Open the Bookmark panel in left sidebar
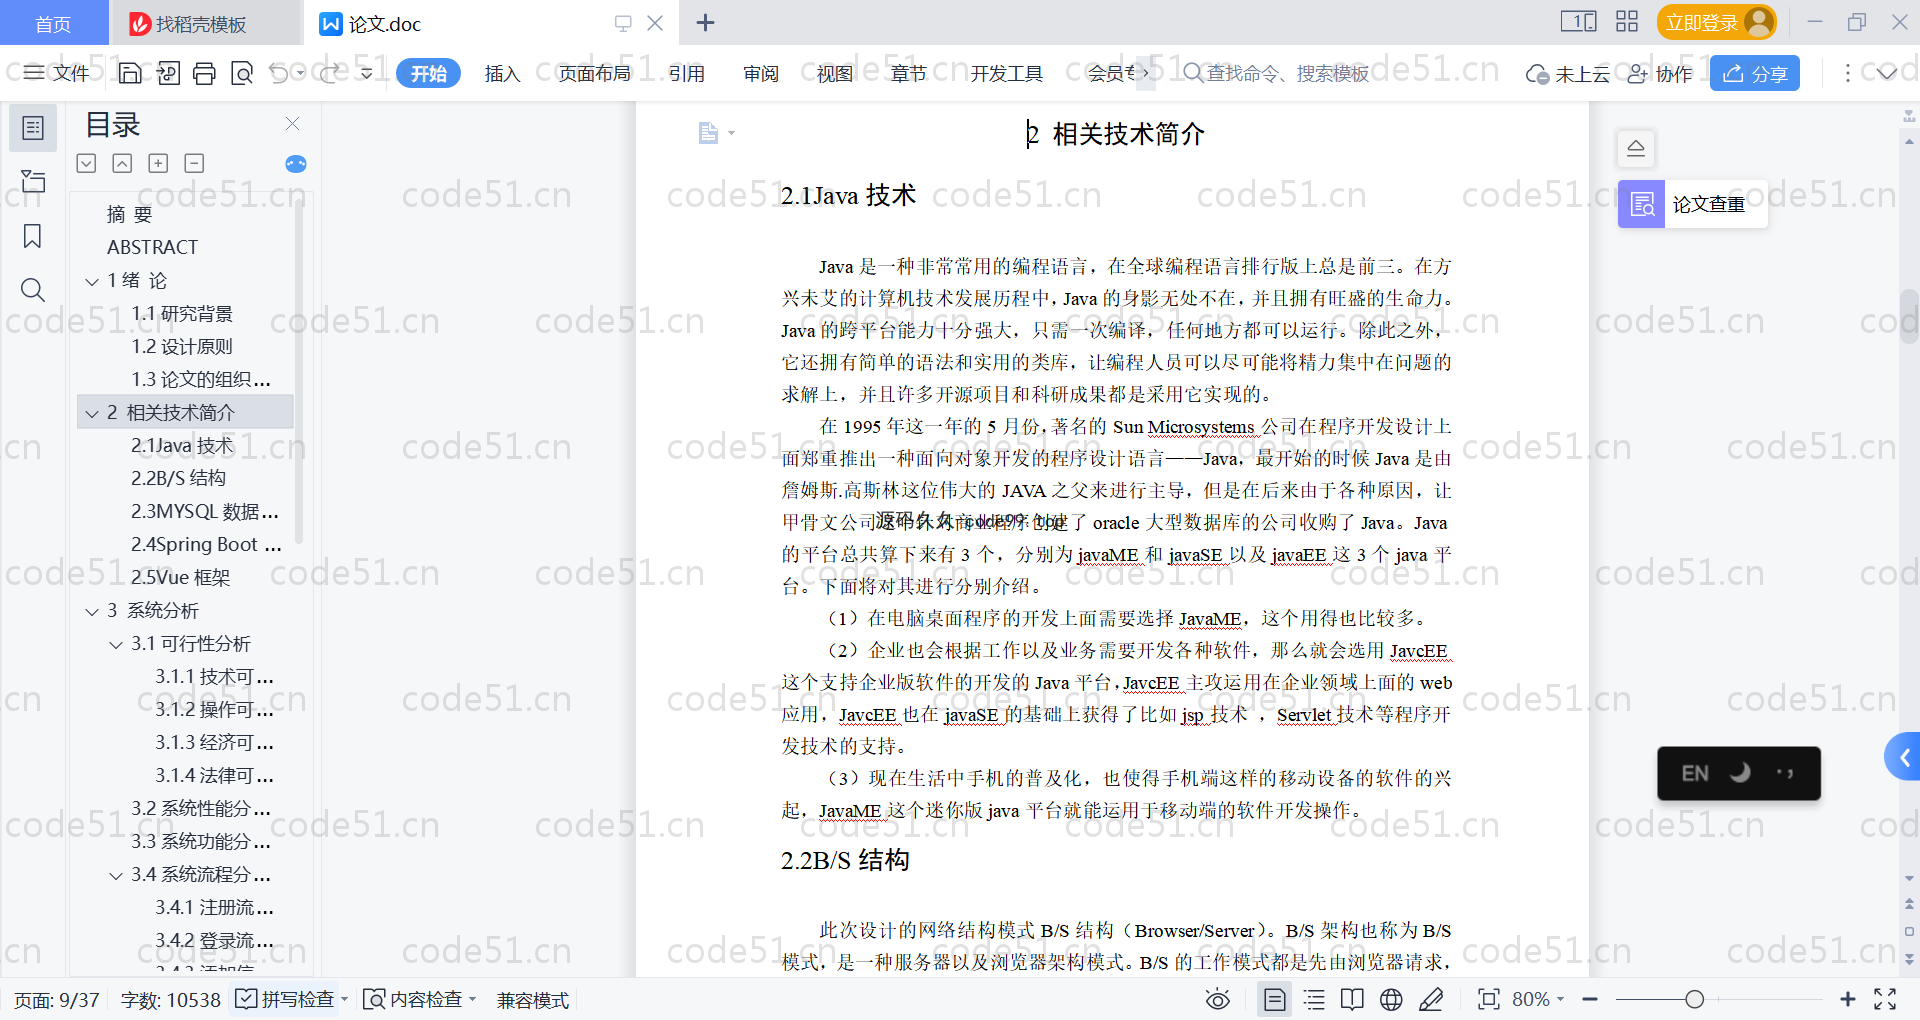1920x1020 pixels. [x=33, y=236]
